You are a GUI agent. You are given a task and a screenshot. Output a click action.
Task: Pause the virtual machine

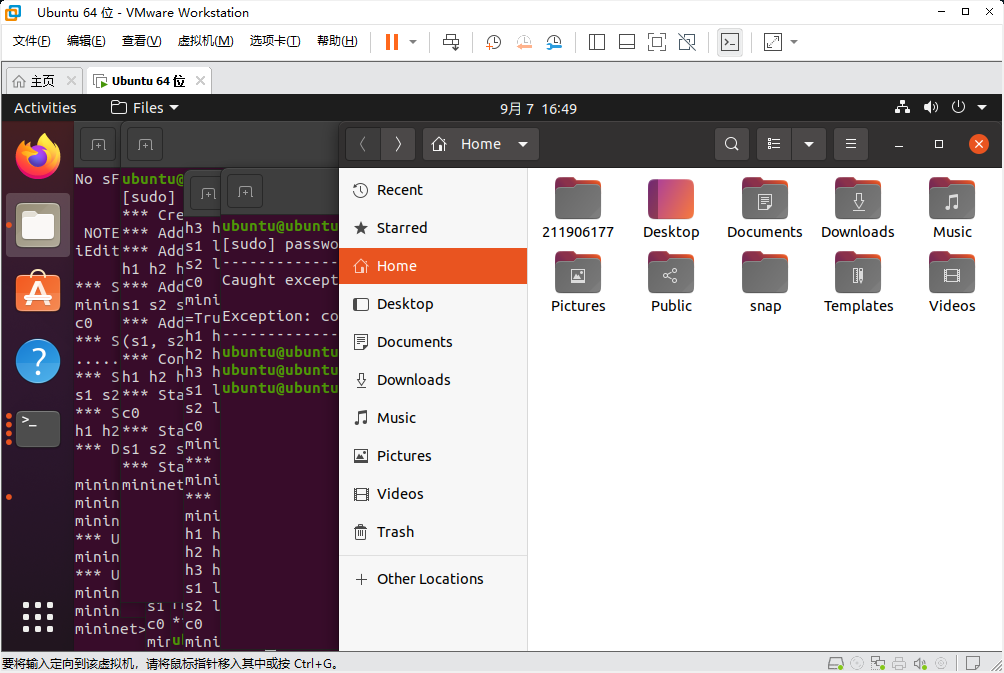(x=391, y=42)
